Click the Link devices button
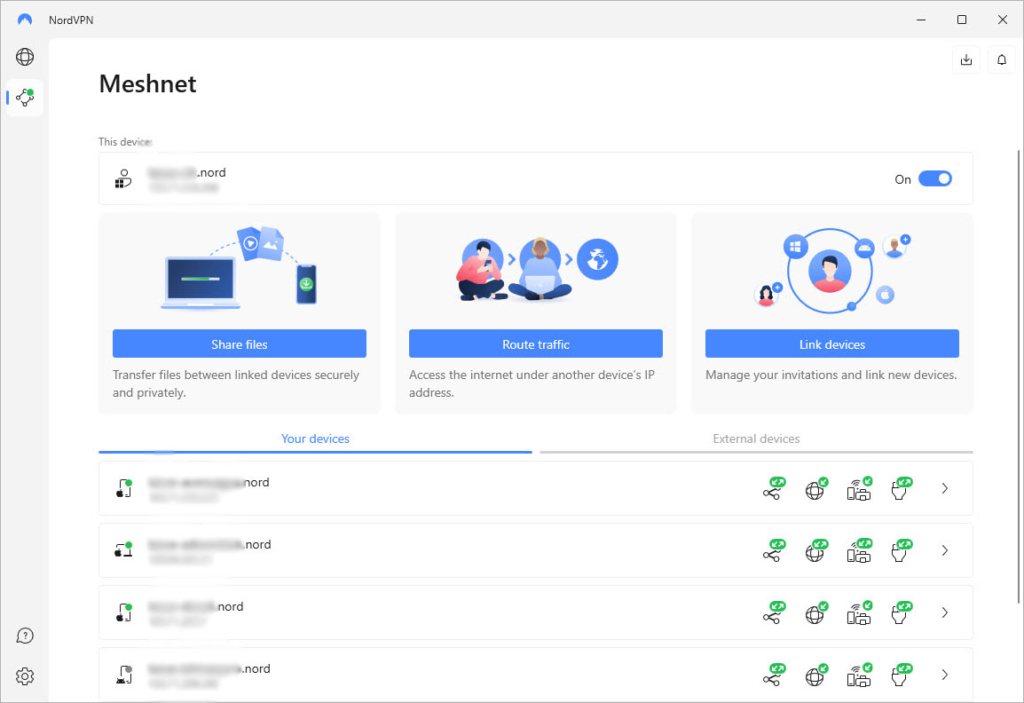This screenshot has width=1024, height=703. pyautogui.click(x=831, y=343)
